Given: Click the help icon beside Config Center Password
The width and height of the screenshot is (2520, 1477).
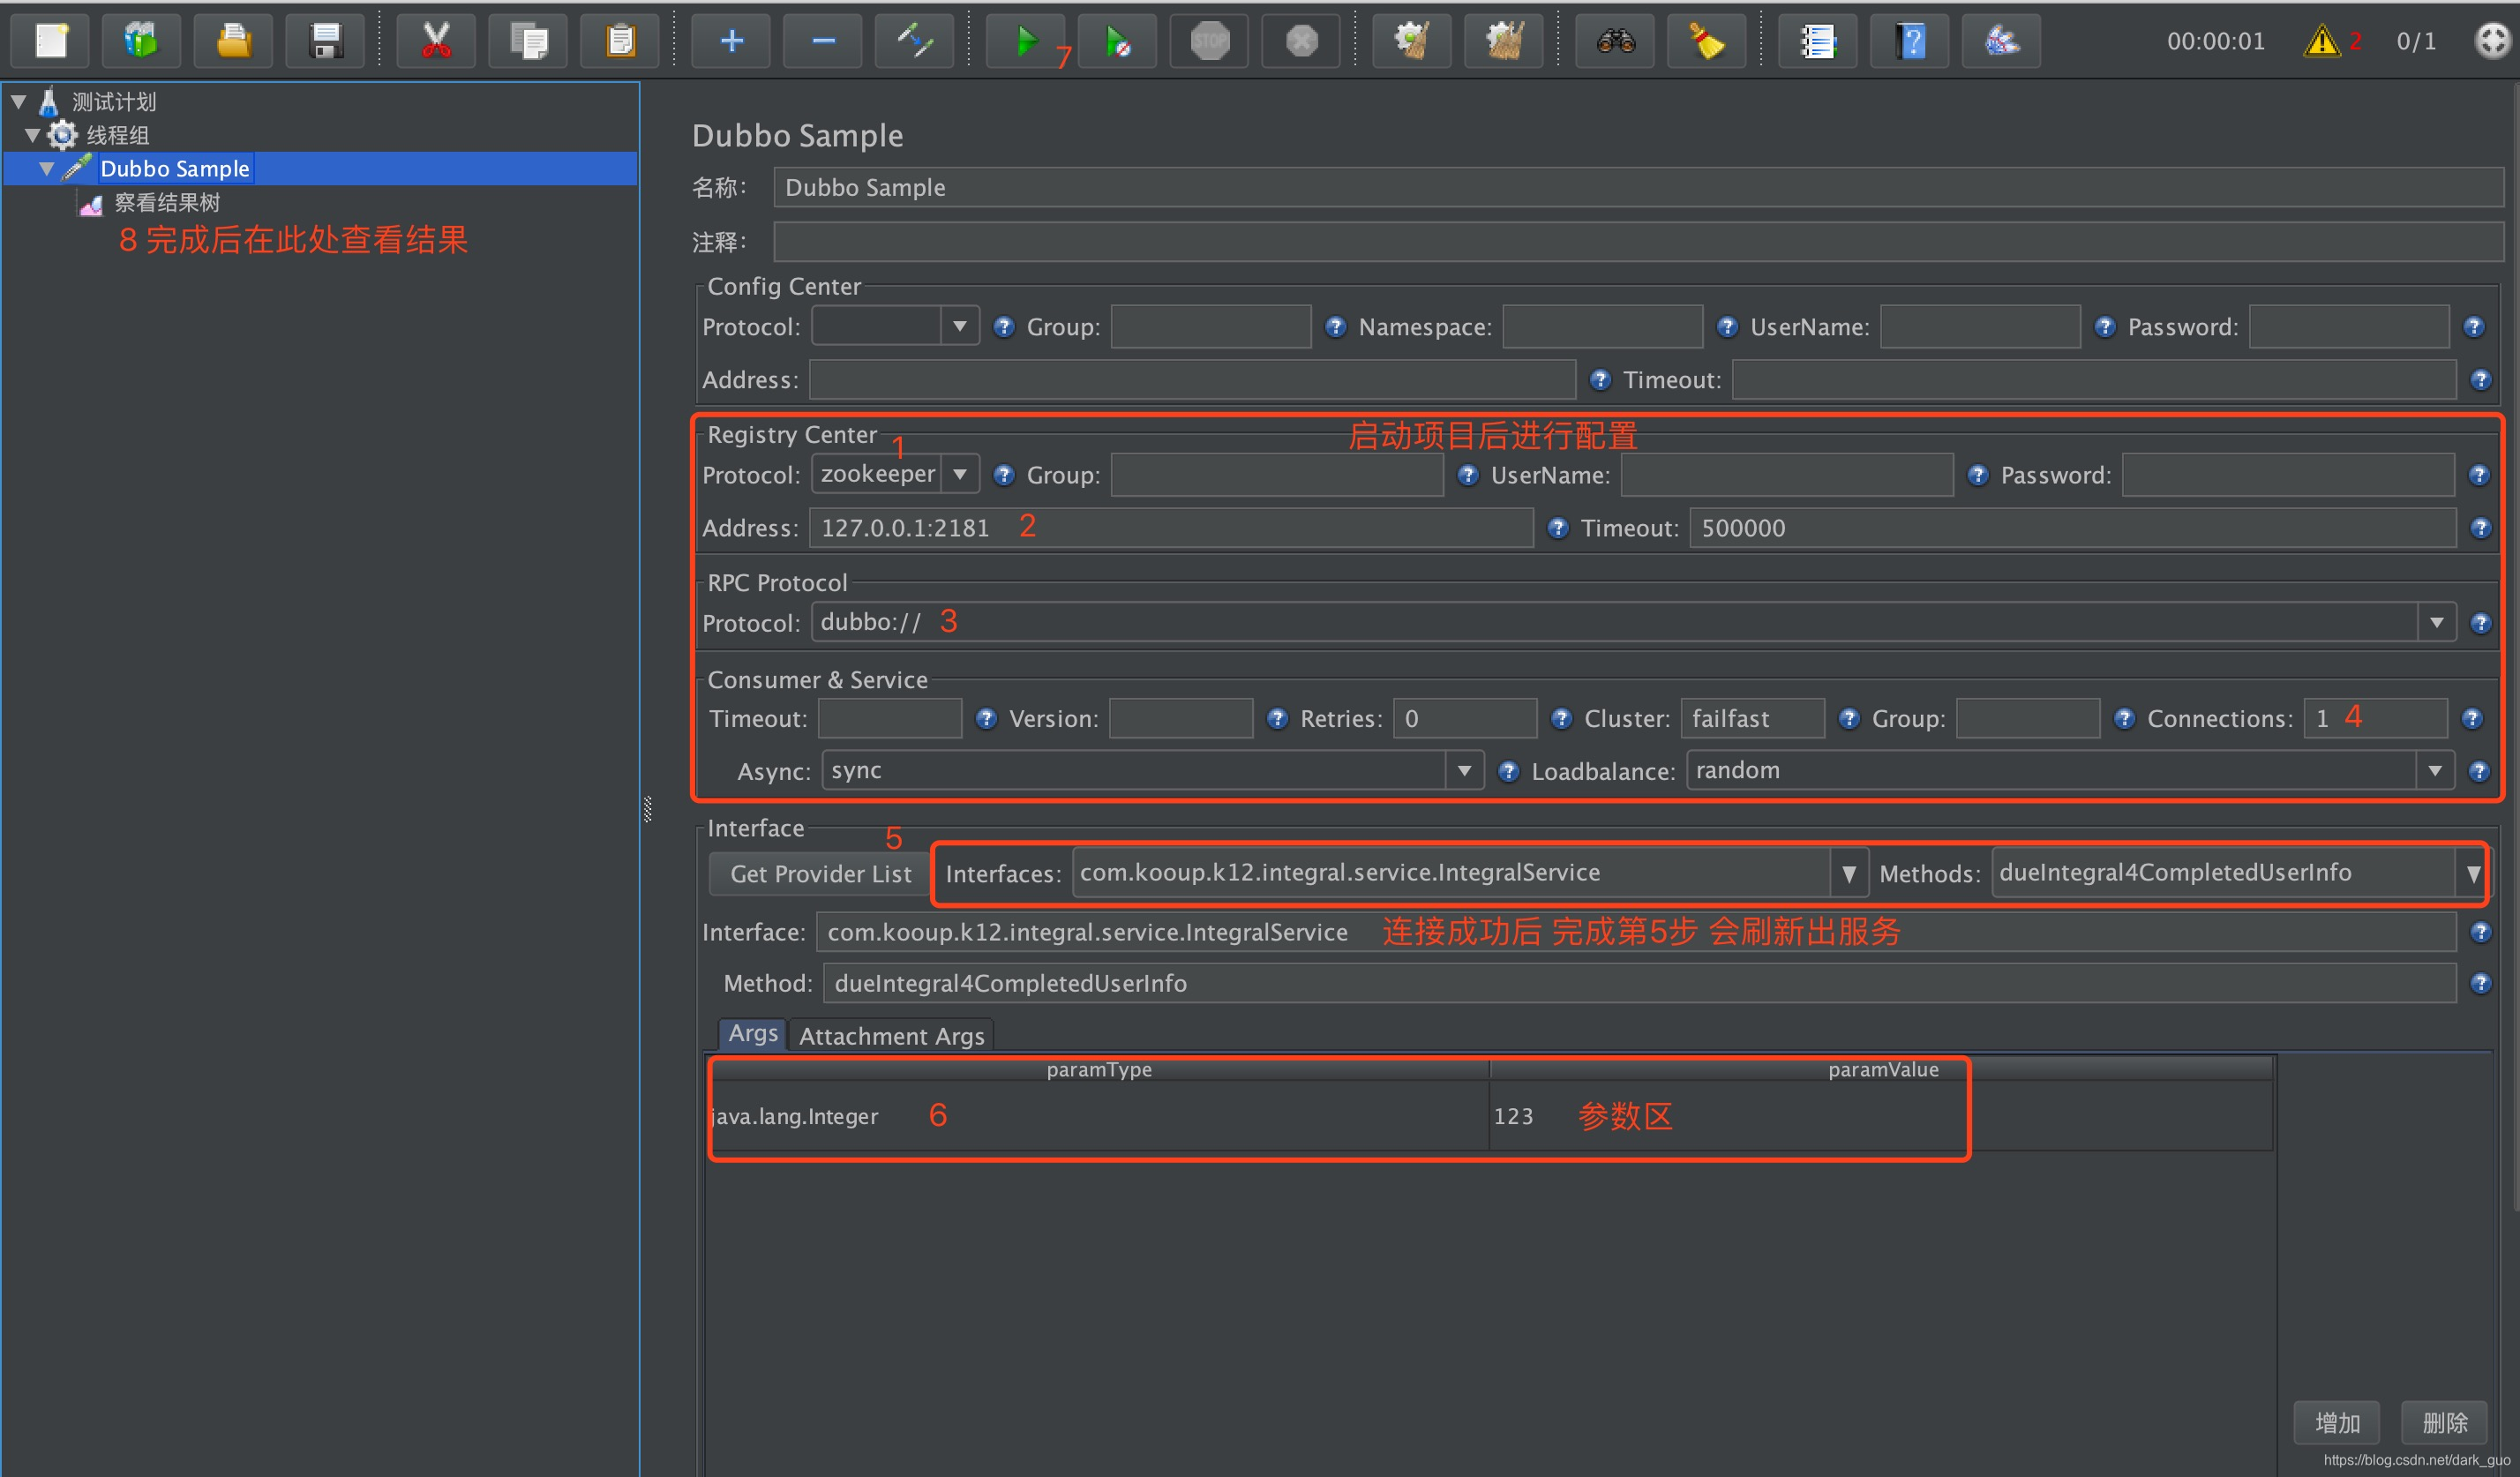Looking at the screenshot, I should (x=2474, y=327).
